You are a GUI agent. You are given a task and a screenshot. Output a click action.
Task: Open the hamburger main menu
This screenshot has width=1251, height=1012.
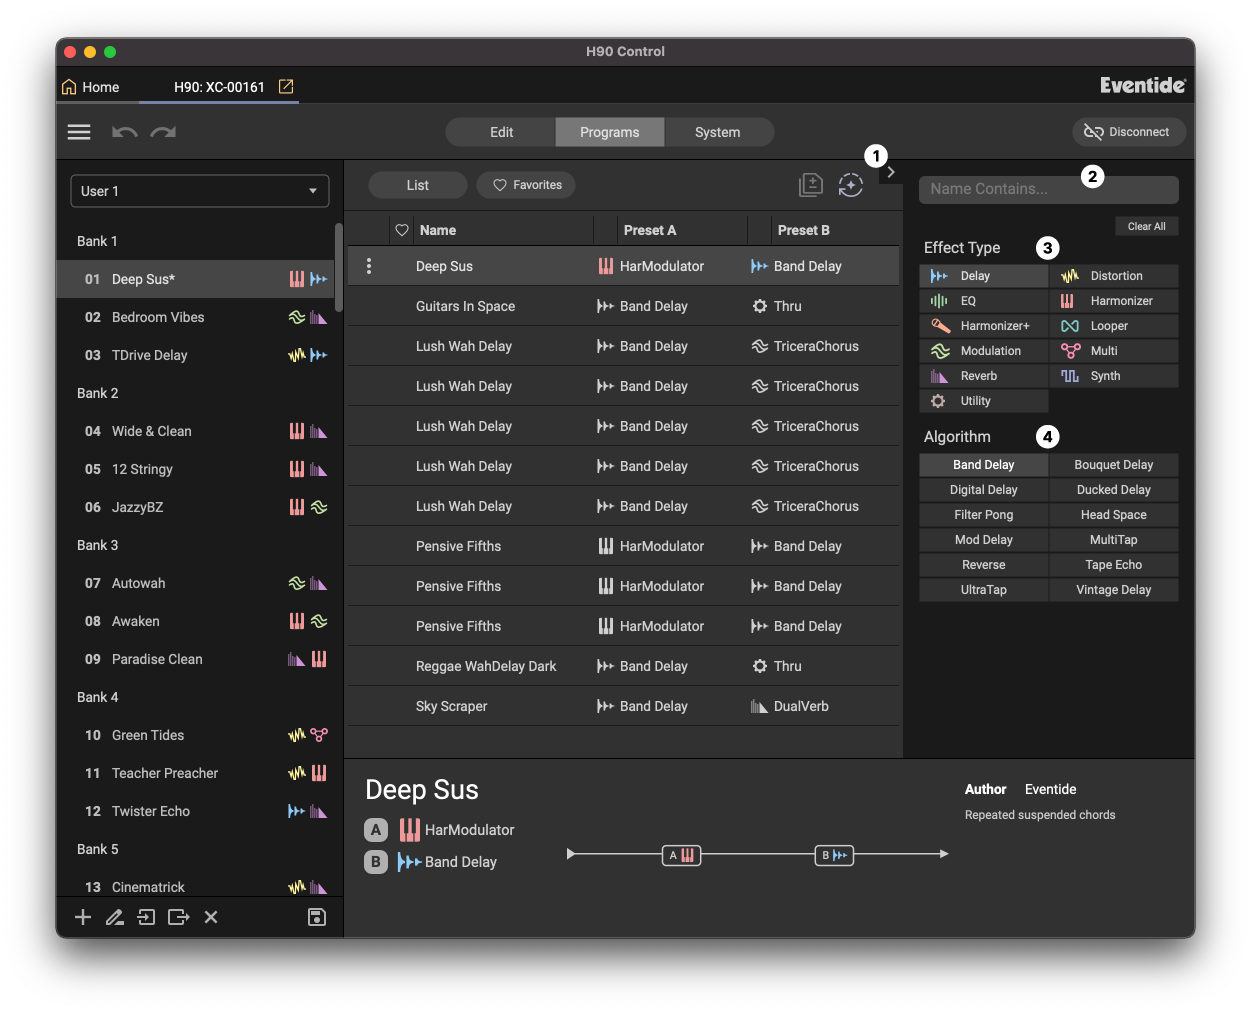(x=79, y=132)
